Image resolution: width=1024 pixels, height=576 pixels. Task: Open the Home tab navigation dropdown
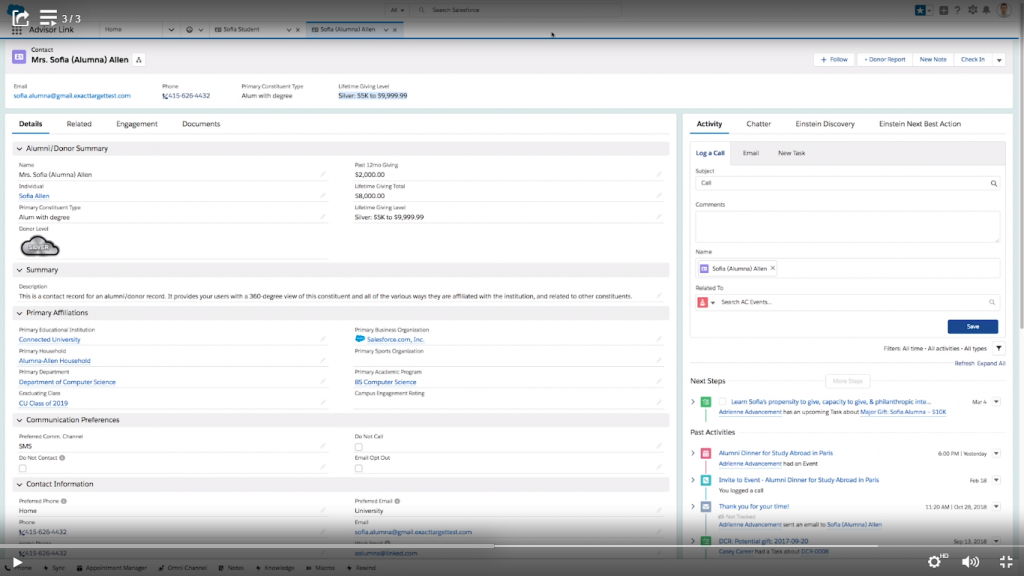pos(171,30)
